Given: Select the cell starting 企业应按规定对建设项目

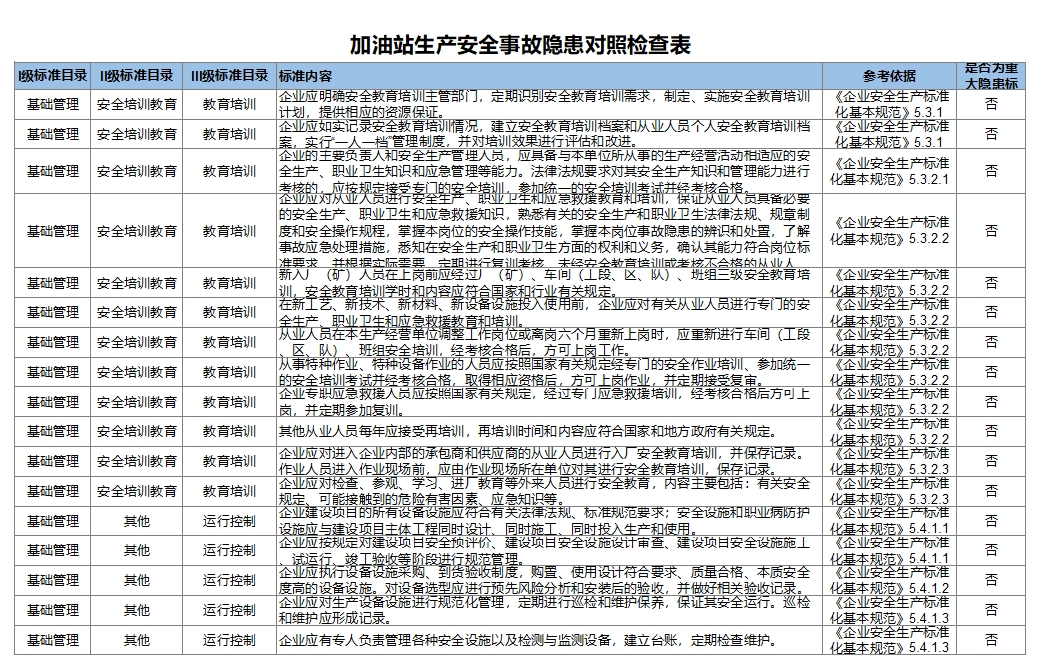Looking at the screenshot, I should click(x=549, y=550).
